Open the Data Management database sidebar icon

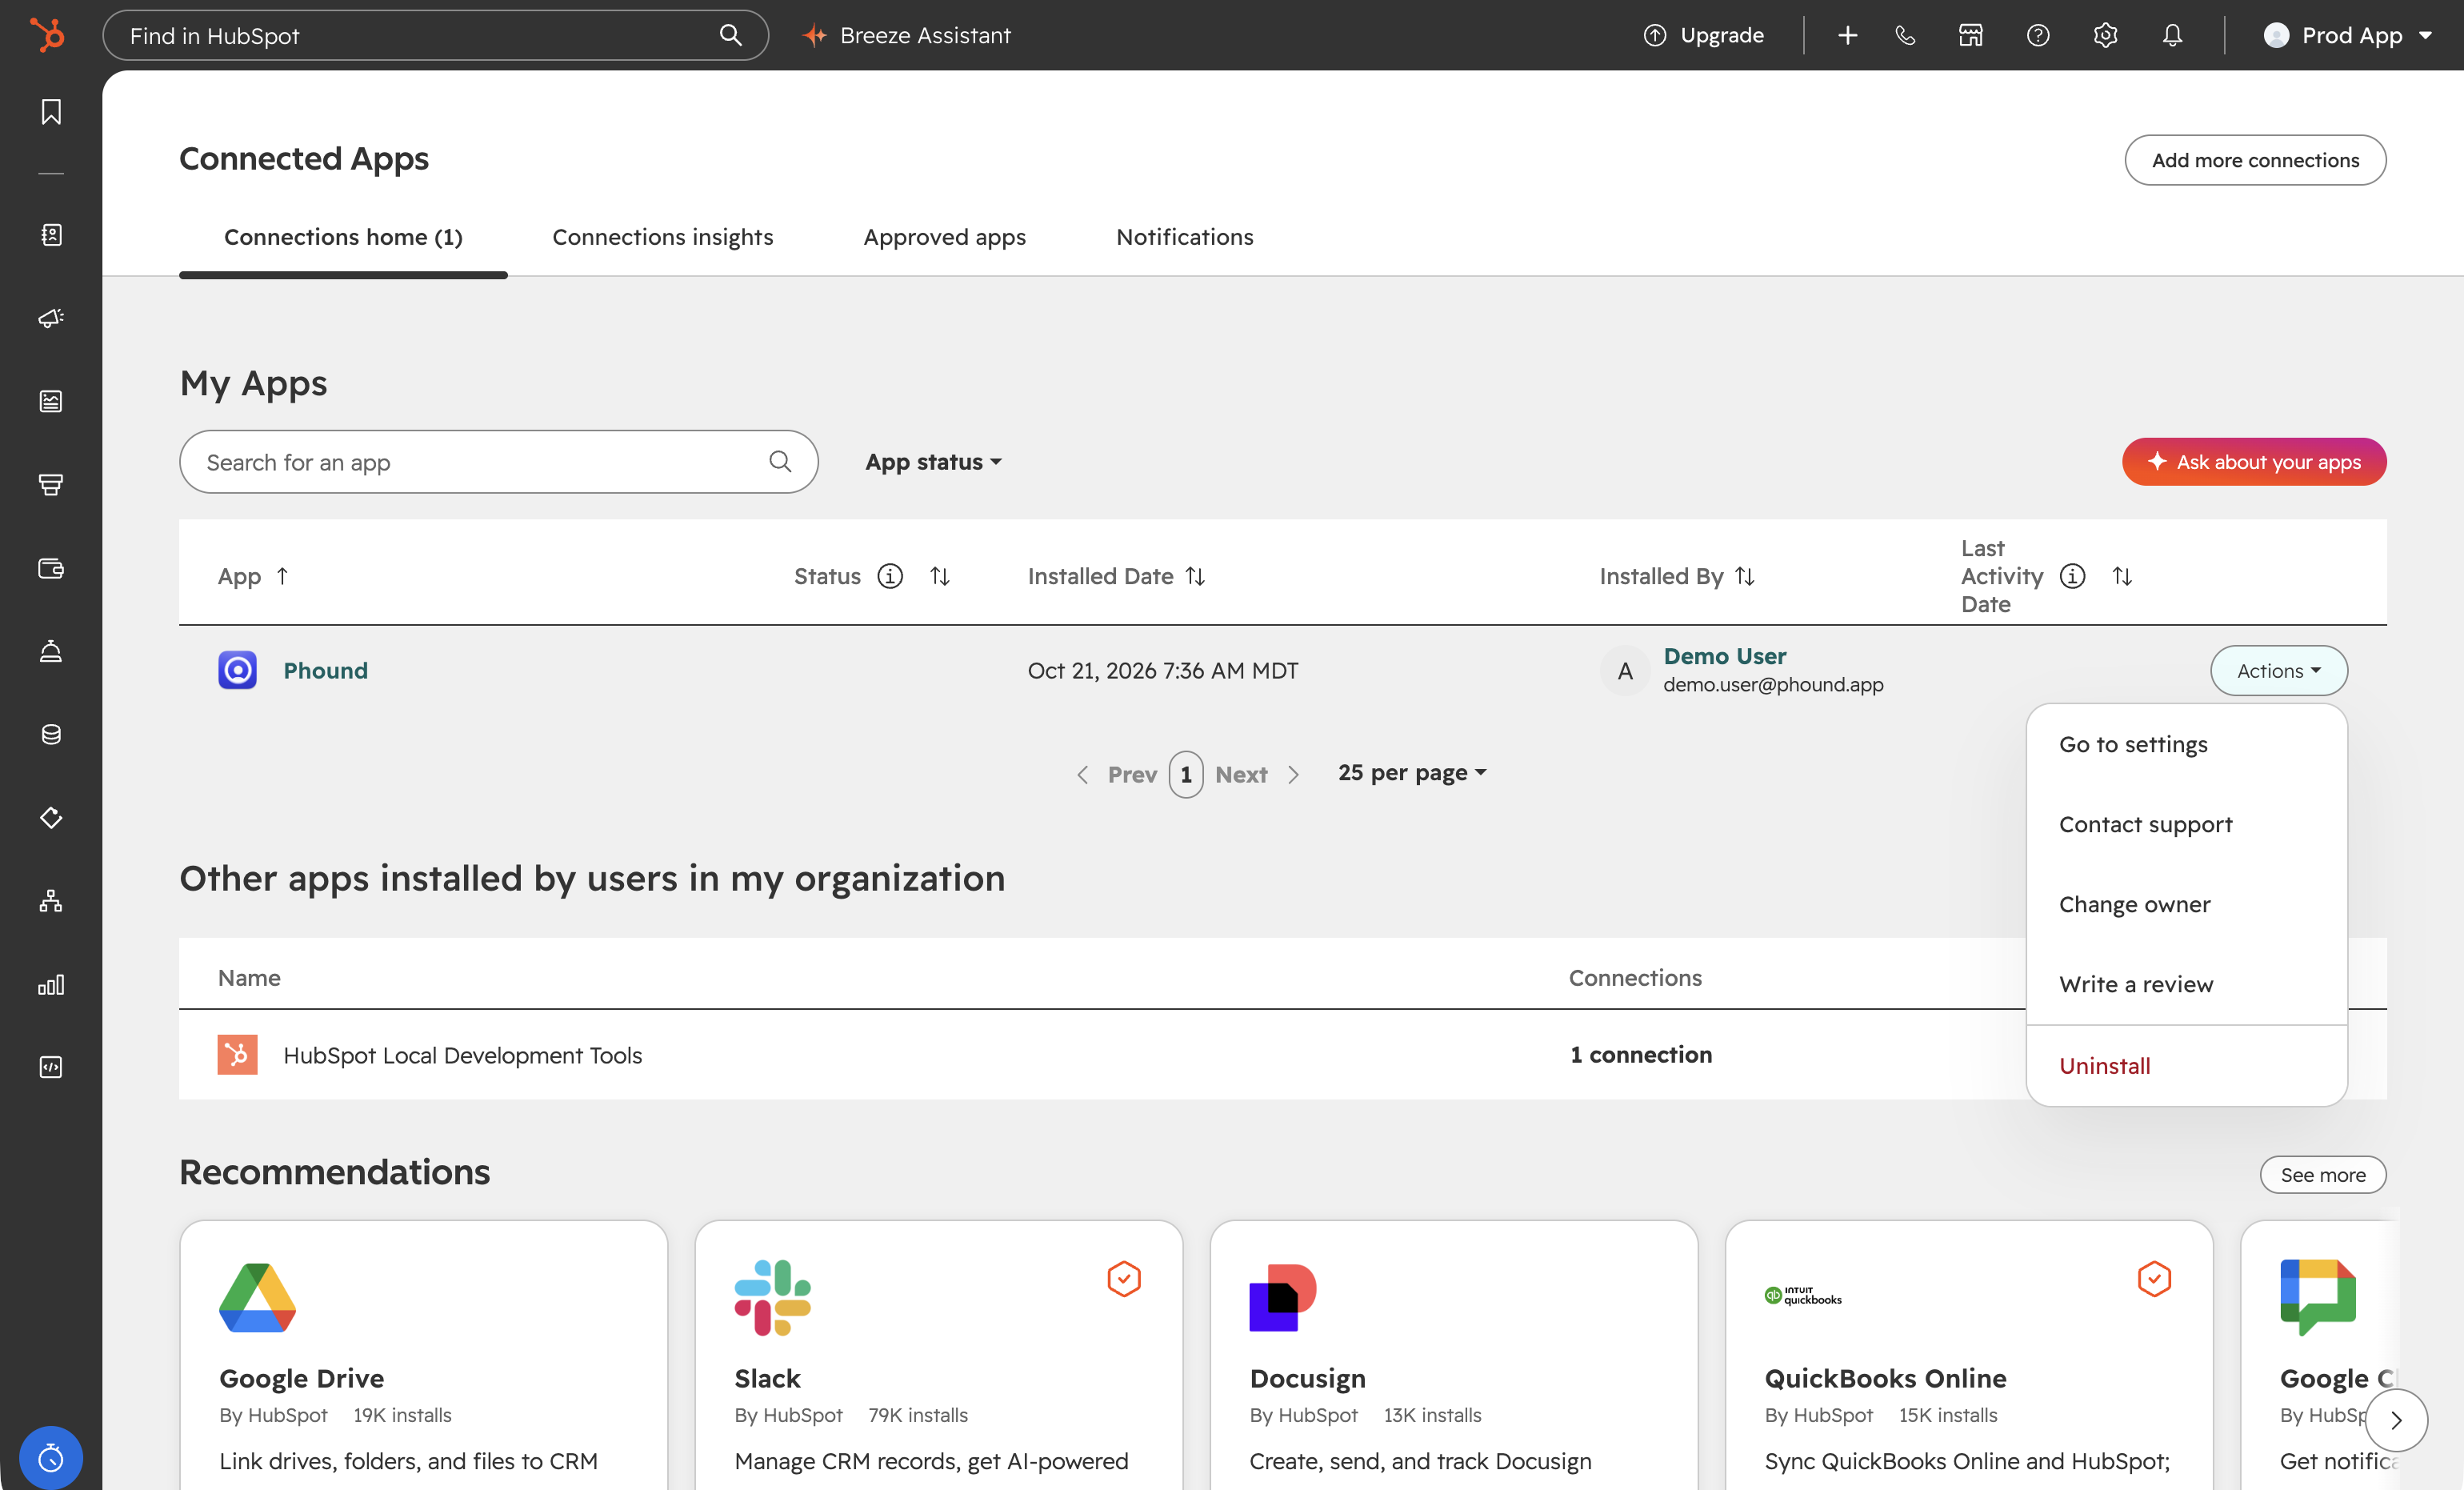pos(51,734)
